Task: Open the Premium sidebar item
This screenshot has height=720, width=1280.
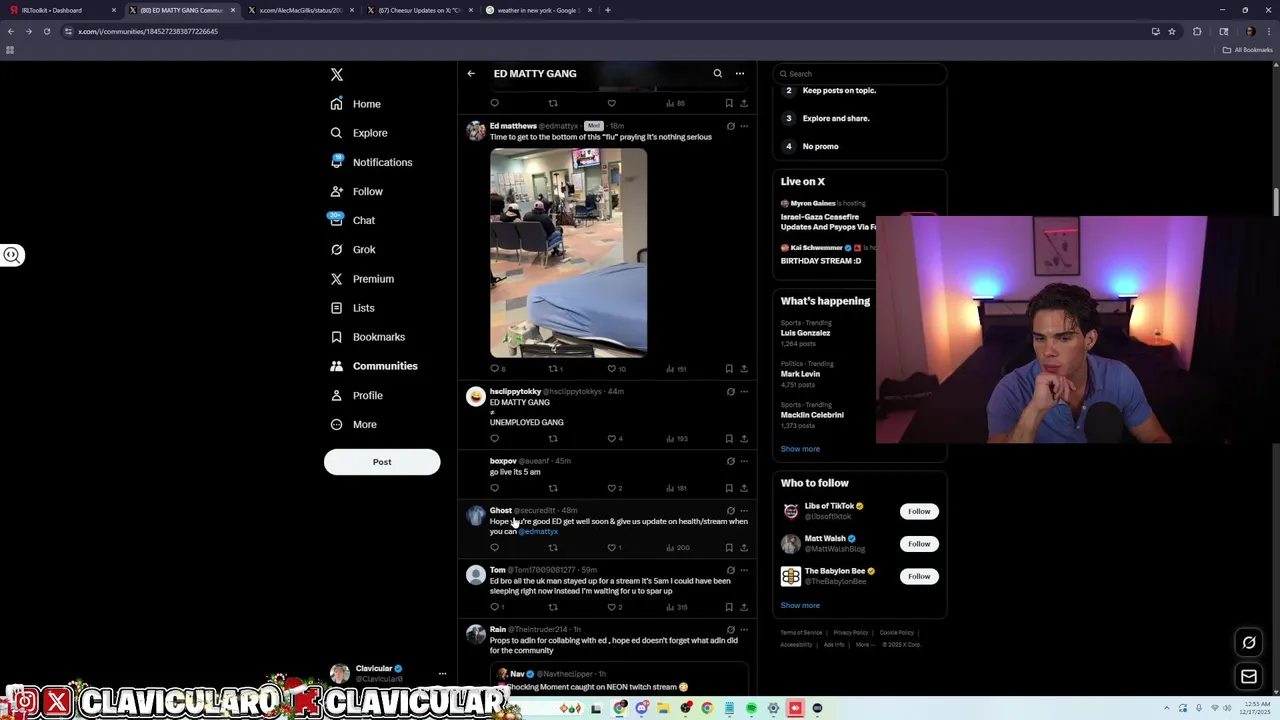Action: point(362,279)
